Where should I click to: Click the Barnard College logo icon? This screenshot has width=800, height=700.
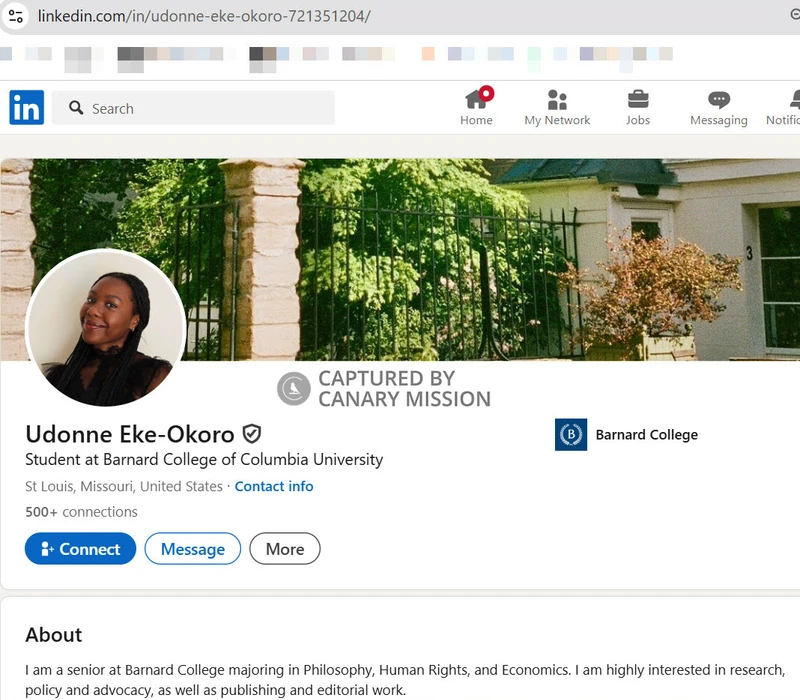[571, 435]
